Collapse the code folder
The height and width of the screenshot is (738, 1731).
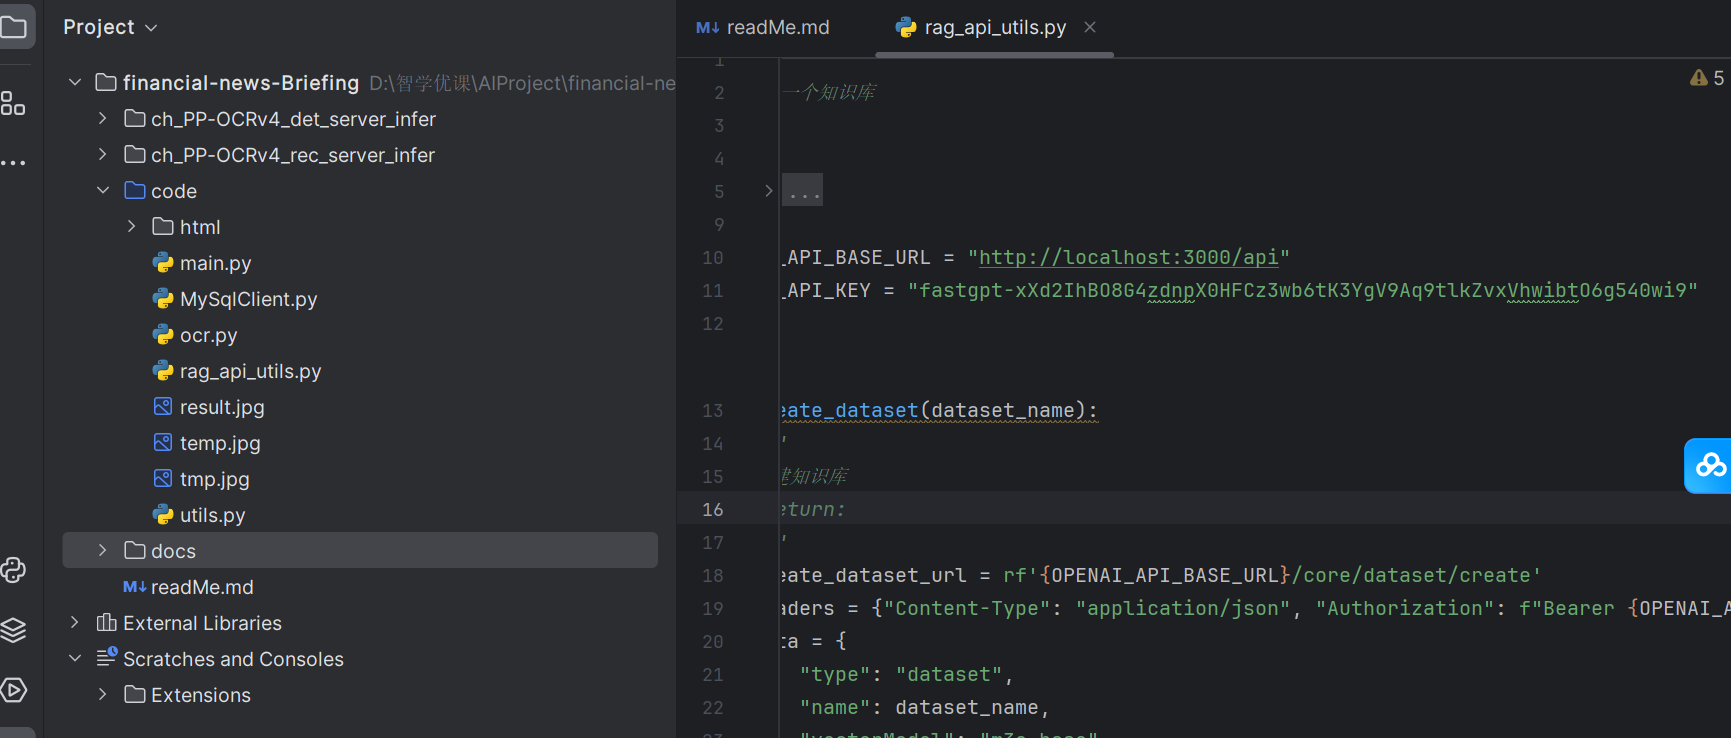[x=103, y=191]
